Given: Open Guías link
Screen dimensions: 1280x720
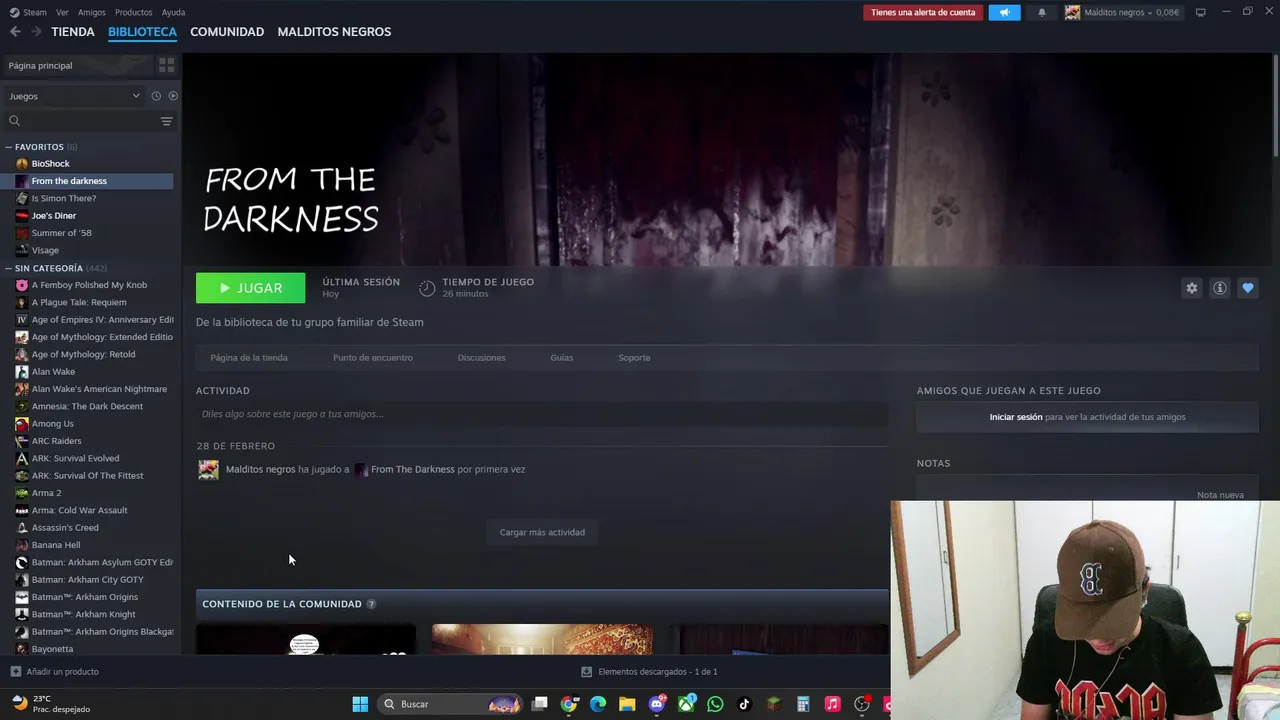Looking at the screenshot, I should coord(562,358).
